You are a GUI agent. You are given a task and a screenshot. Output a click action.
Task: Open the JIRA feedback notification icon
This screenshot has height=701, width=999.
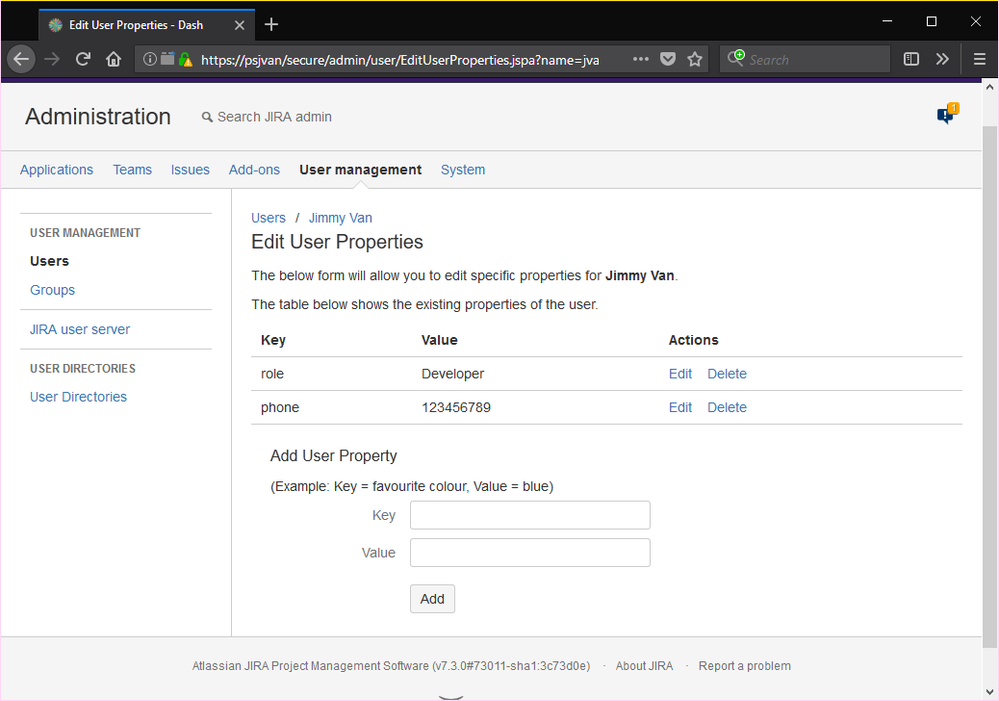pyautogui.click(x=945, y=115)
